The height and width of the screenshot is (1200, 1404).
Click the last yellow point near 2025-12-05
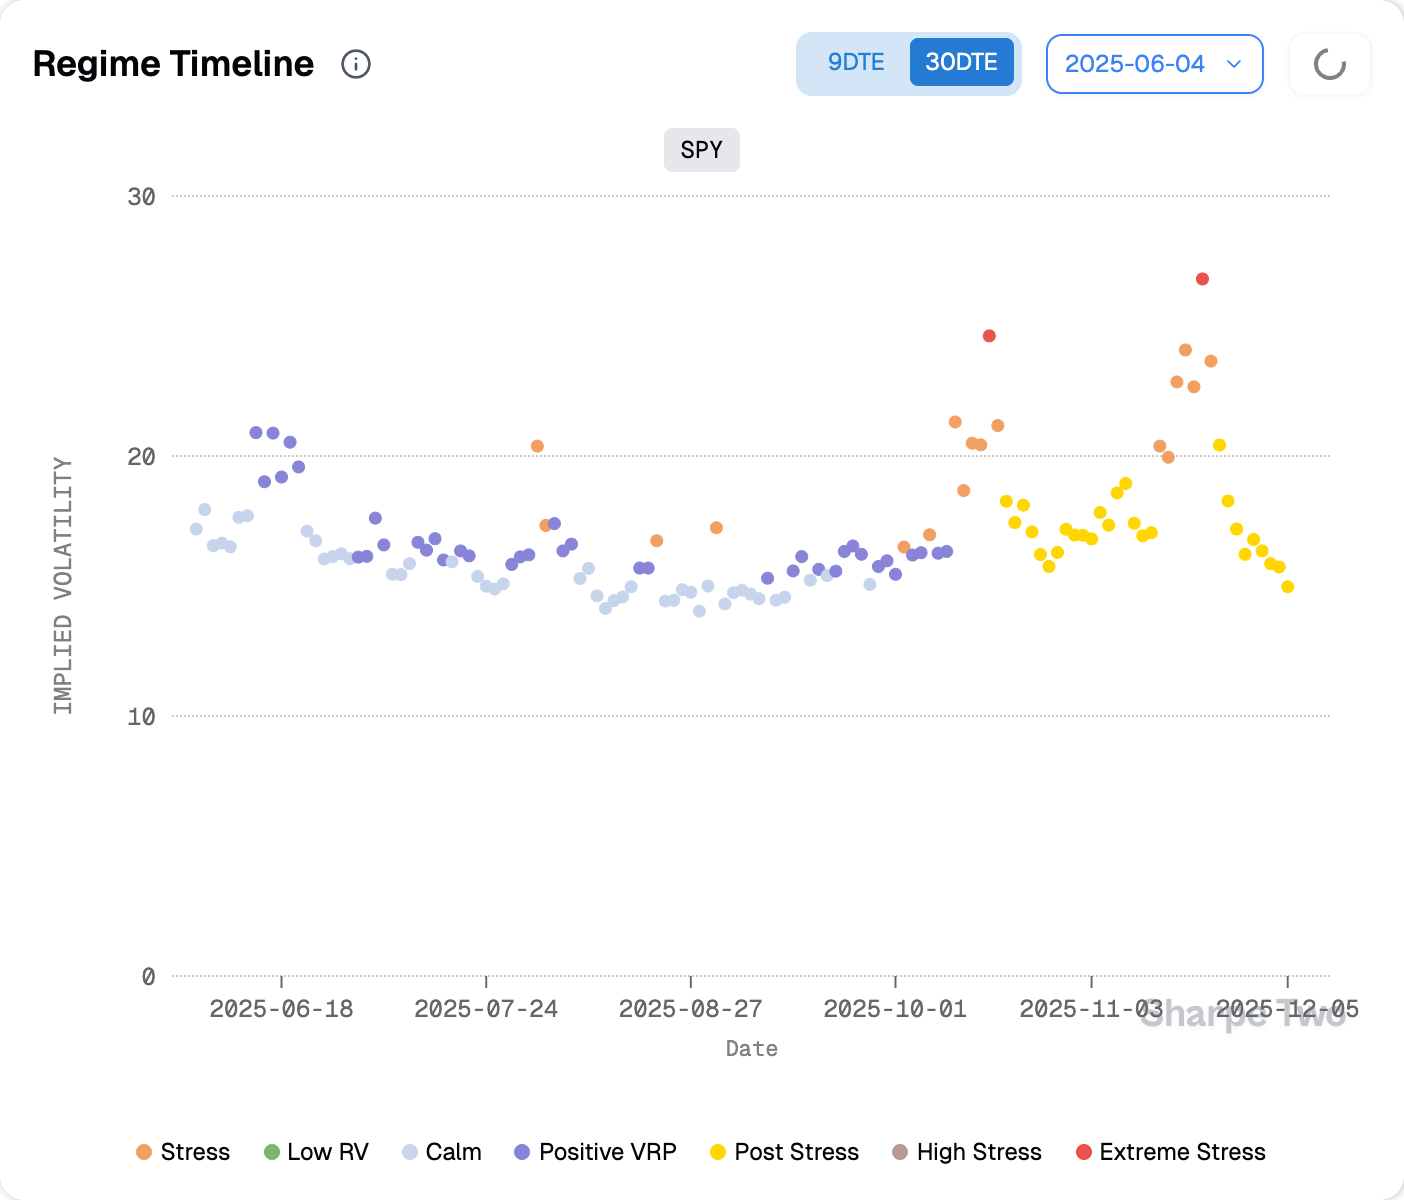(x=1287, y=587)
